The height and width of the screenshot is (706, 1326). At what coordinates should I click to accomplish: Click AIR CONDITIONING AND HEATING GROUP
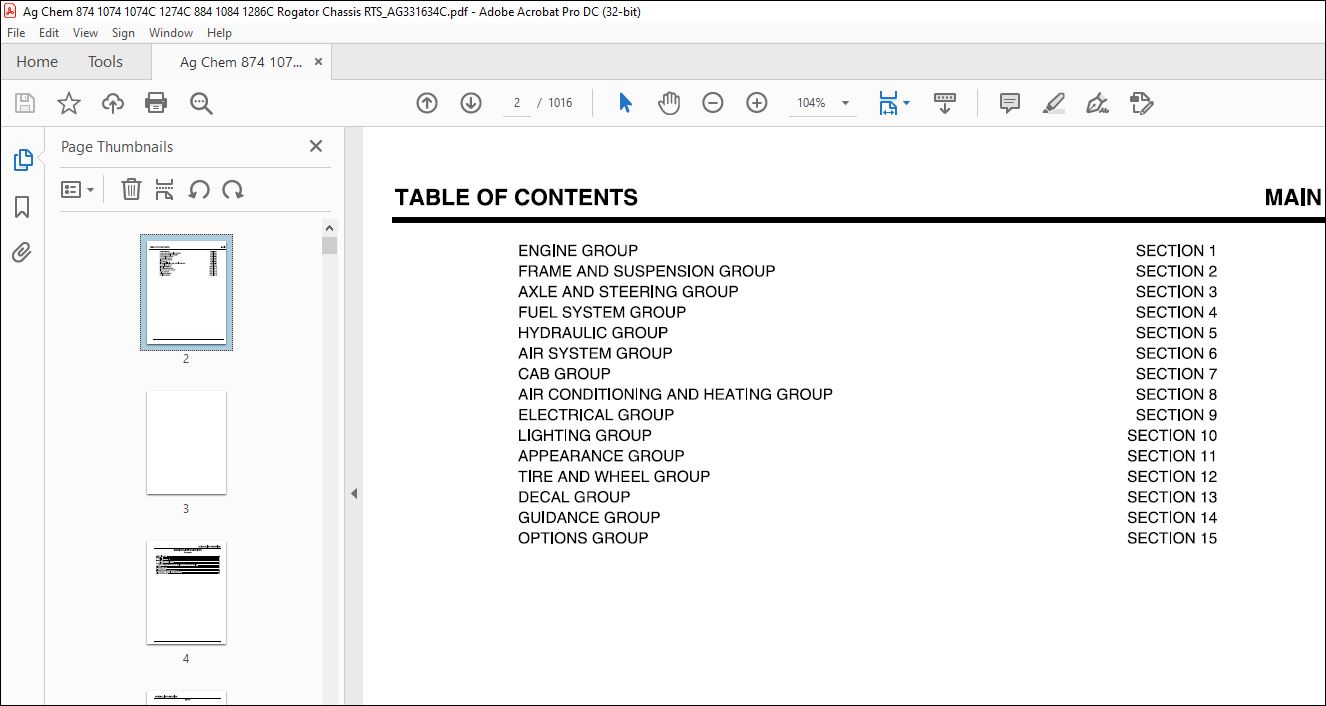point(675,394)
